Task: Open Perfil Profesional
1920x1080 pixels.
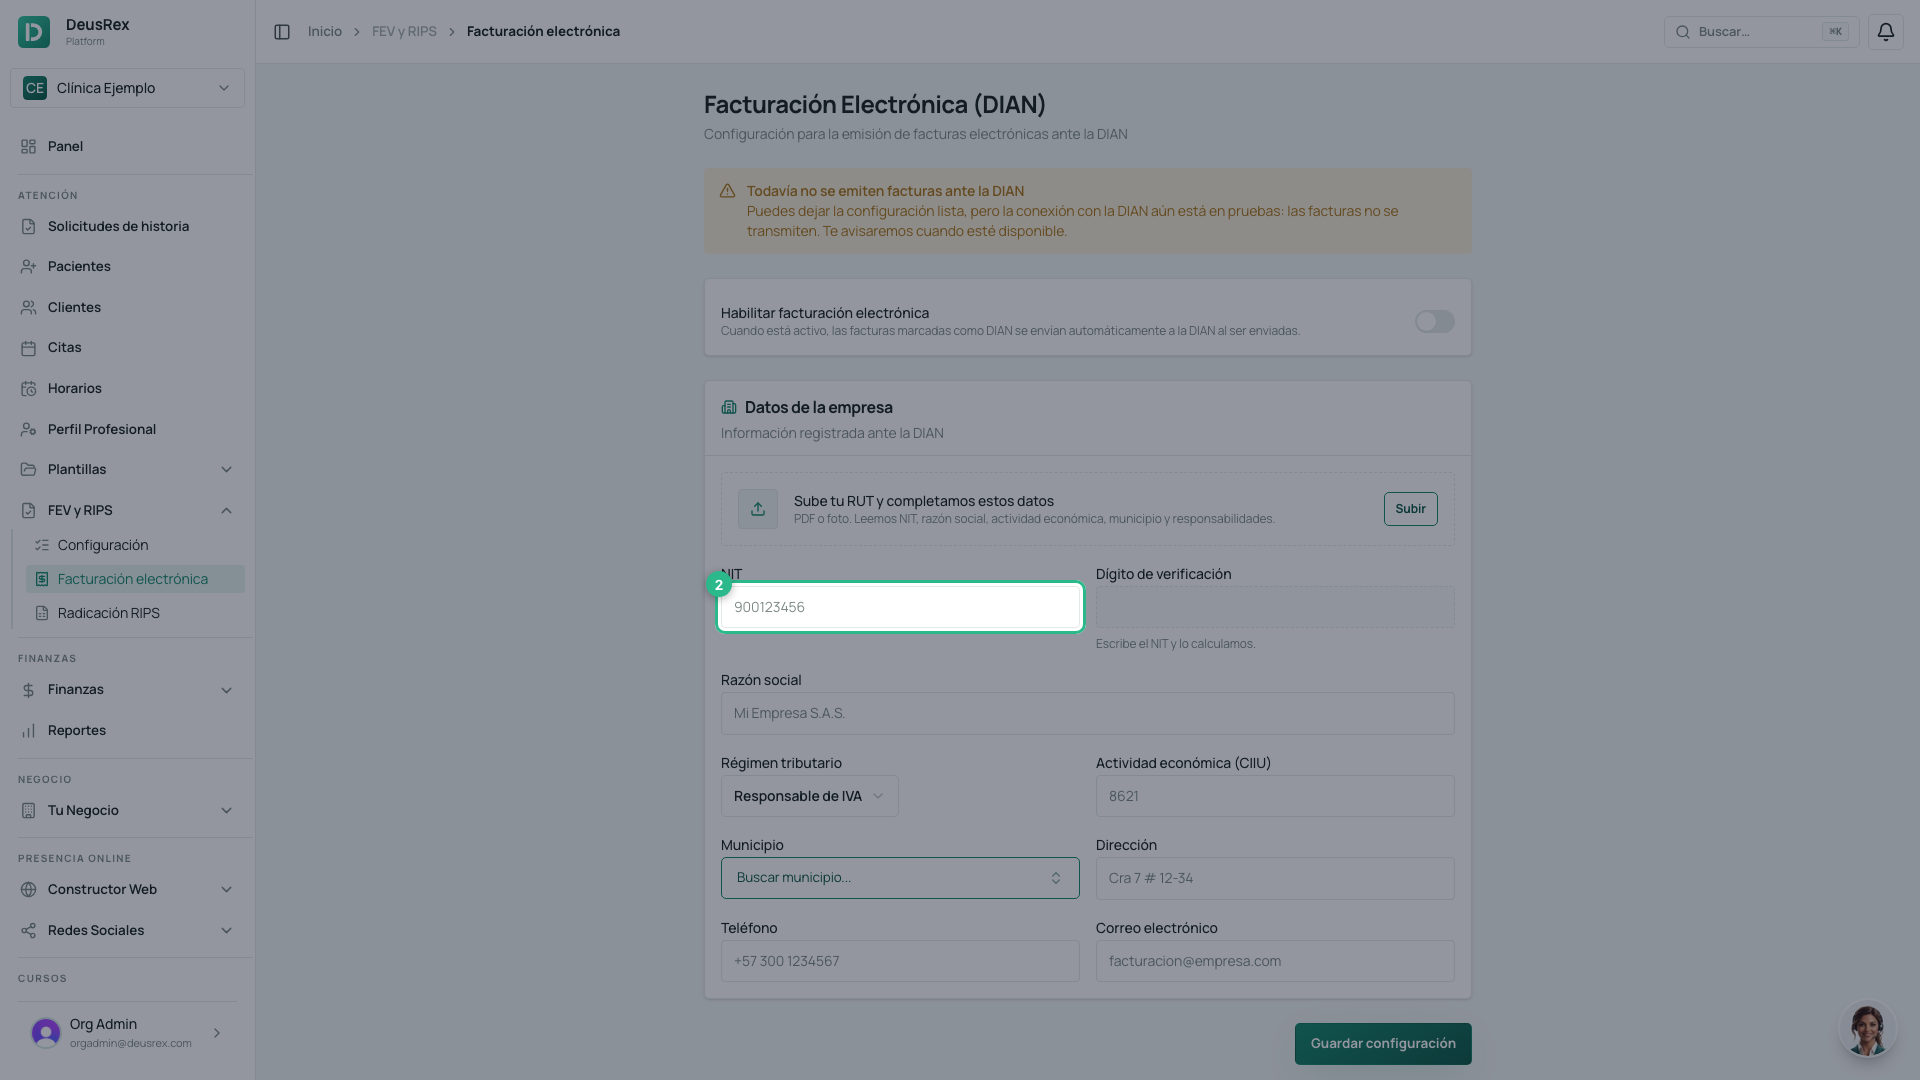Action: (x=127, y=430)
